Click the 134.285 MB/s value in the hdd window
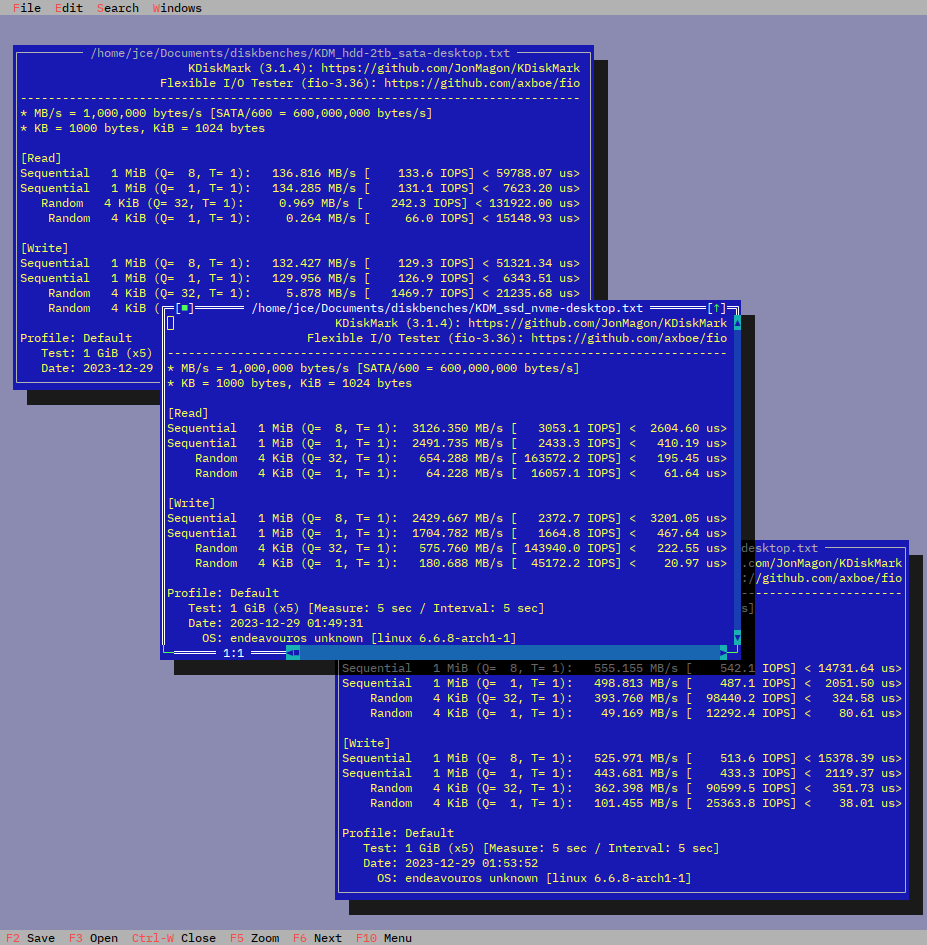The image size is (927, 945). pyautogui.click(x=314, y=188)
